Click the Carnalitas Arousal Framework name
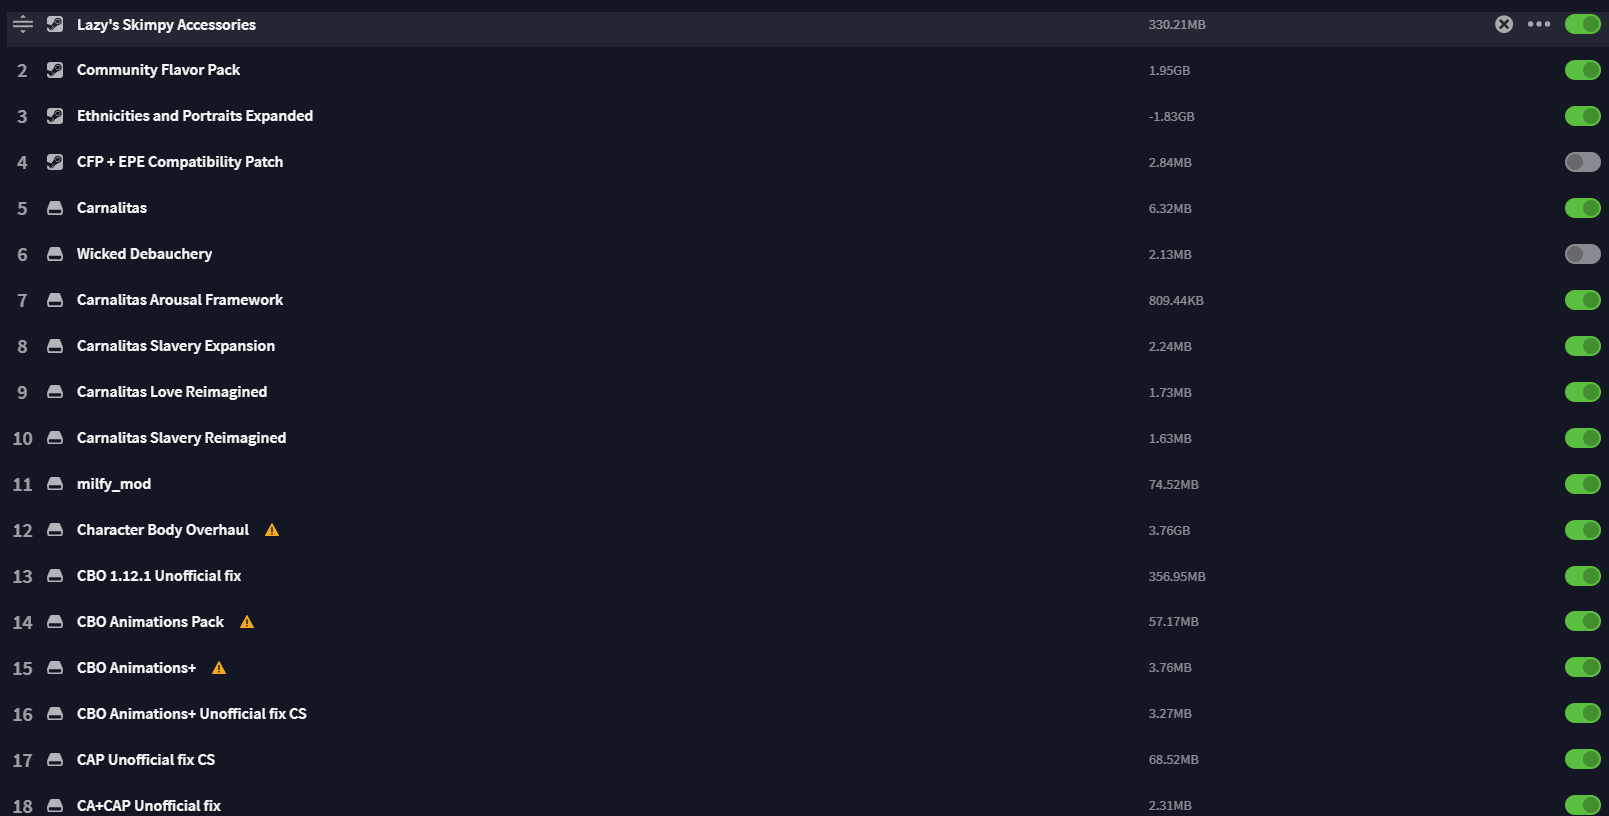 click(x=180, y=300)
